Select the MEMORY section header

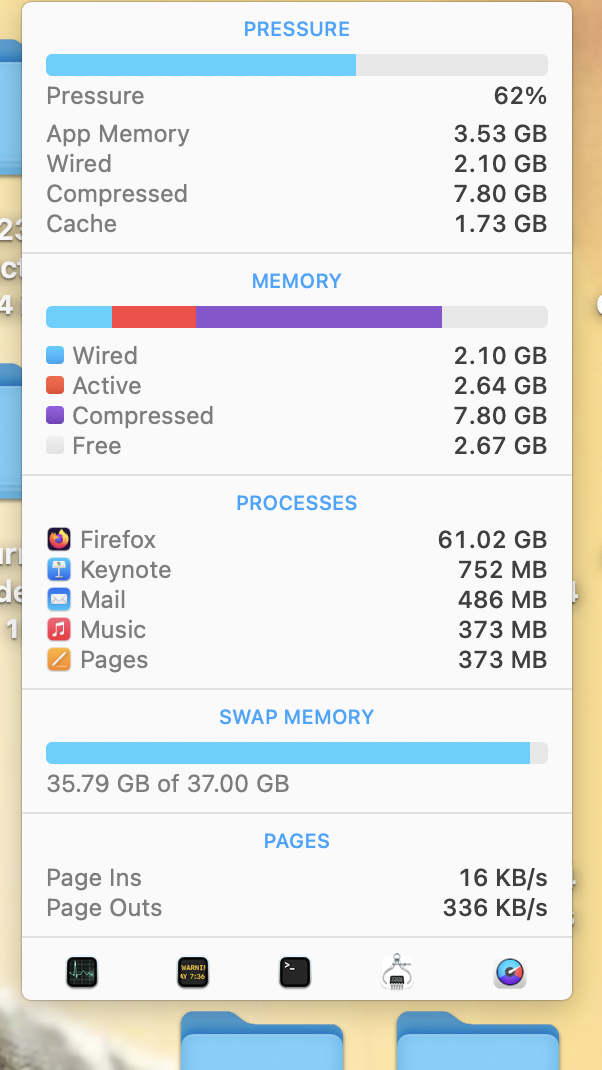pos(296,281)
